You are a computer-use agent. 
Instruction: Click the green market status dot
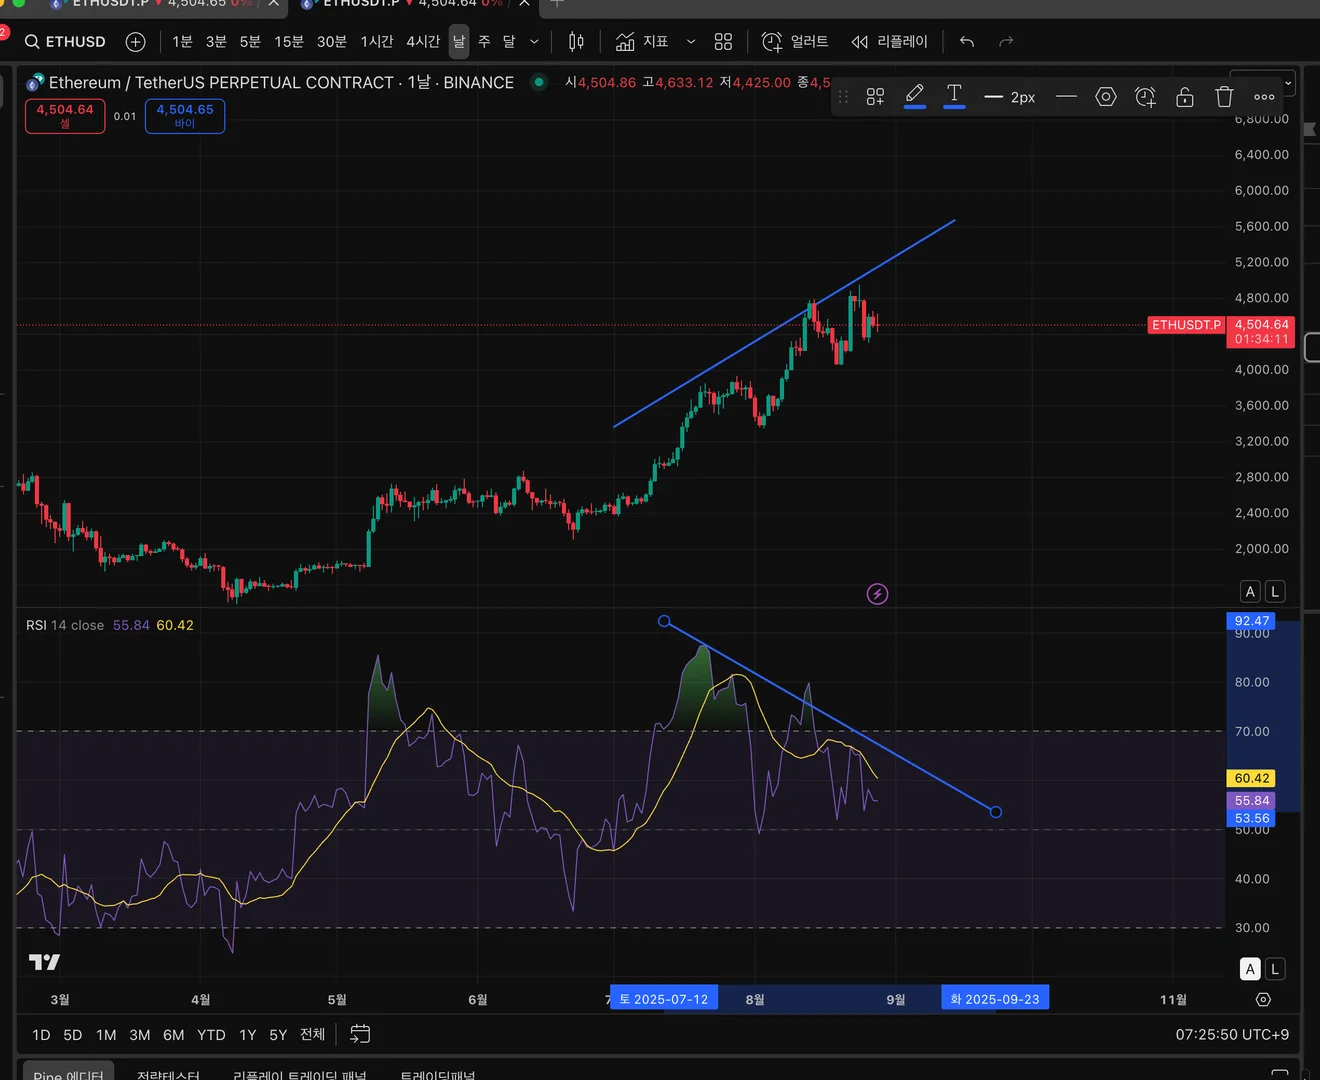pyautogui.click(x=539, y=82)
